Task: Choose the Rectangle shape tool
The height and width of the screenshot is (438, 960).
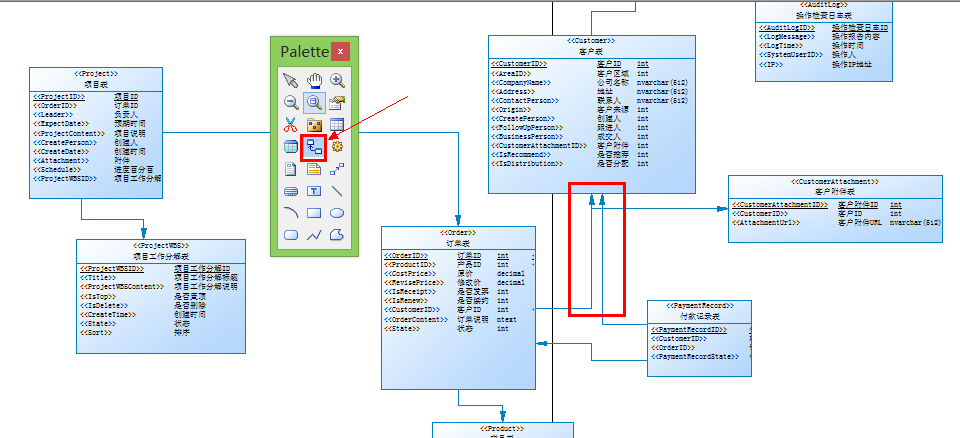Action: tap(314, 213)
